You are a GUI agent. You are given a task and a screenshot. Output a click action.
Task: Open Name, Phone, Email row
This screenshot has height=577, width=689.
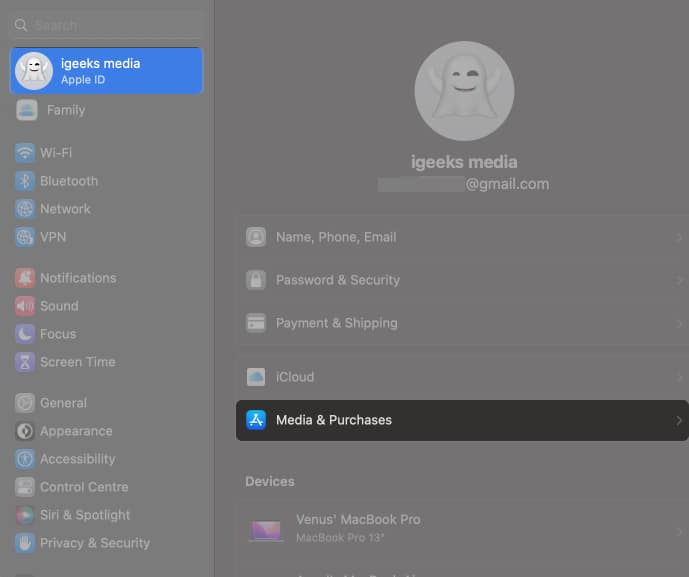click(462, 237)
